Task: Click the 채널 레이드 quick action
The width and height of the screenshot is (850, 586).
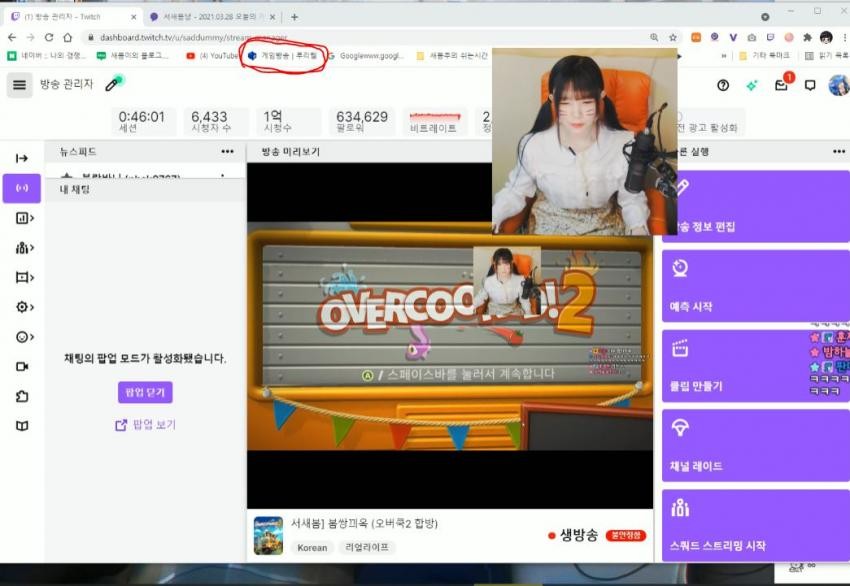Action: click(x=756, y=446)
